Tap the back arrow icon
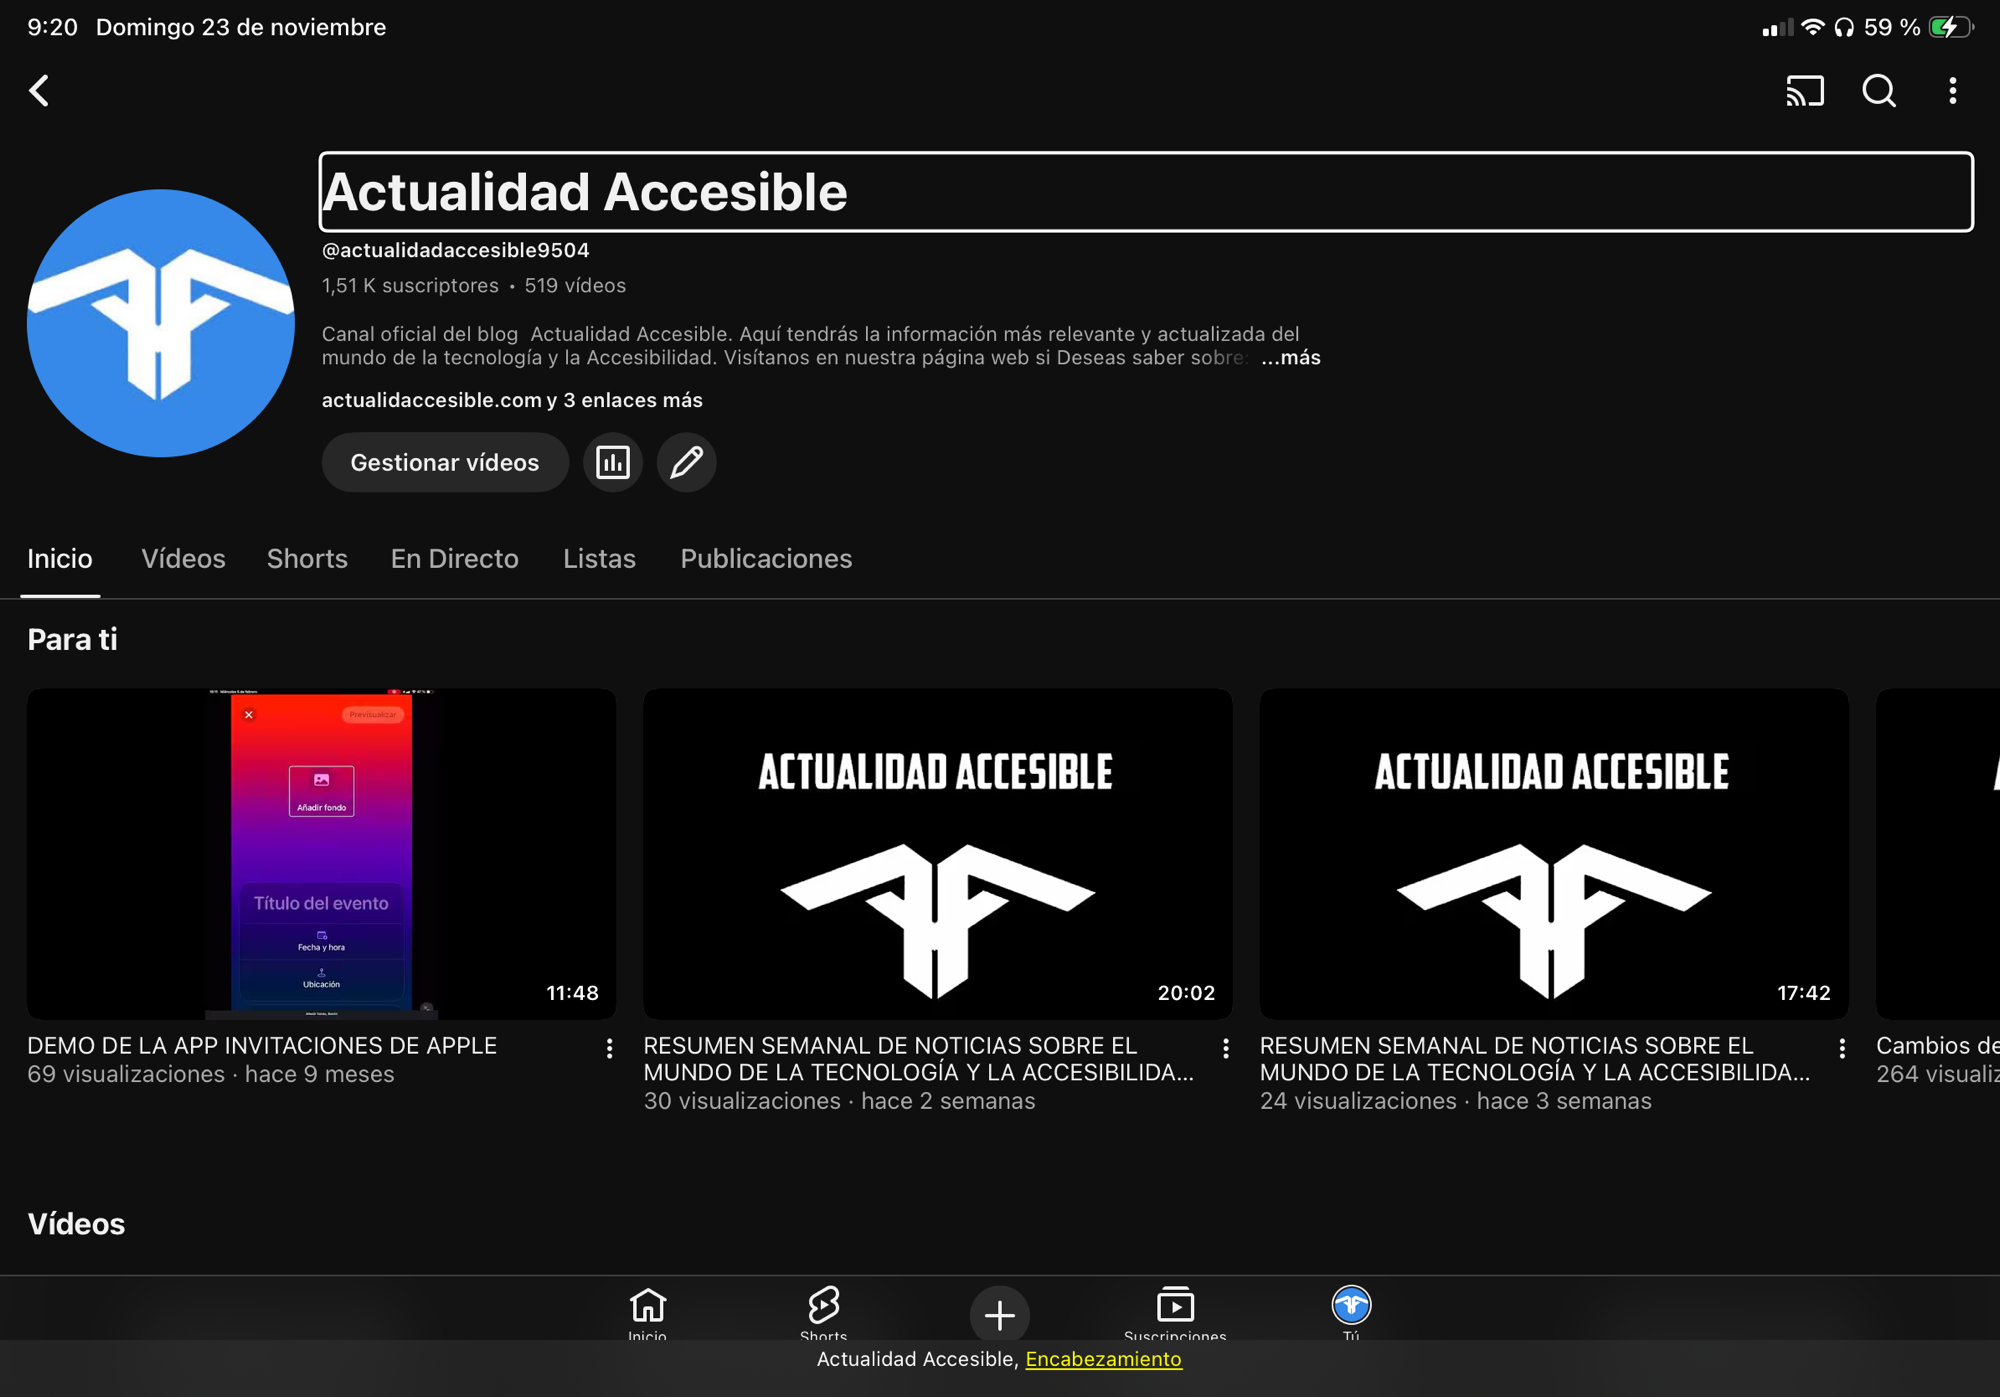2000x1397 pixels. tap(39, 91)
